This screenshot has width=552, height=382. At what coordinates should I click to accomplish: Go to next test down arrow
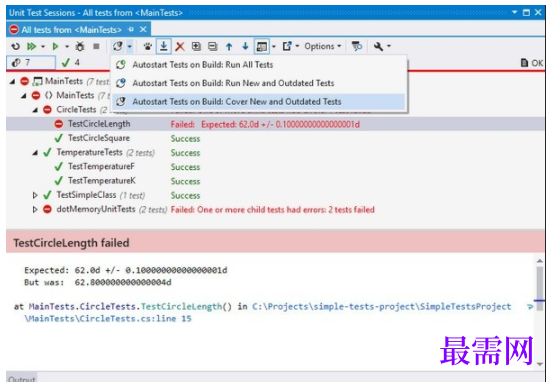tap(245, 46)
